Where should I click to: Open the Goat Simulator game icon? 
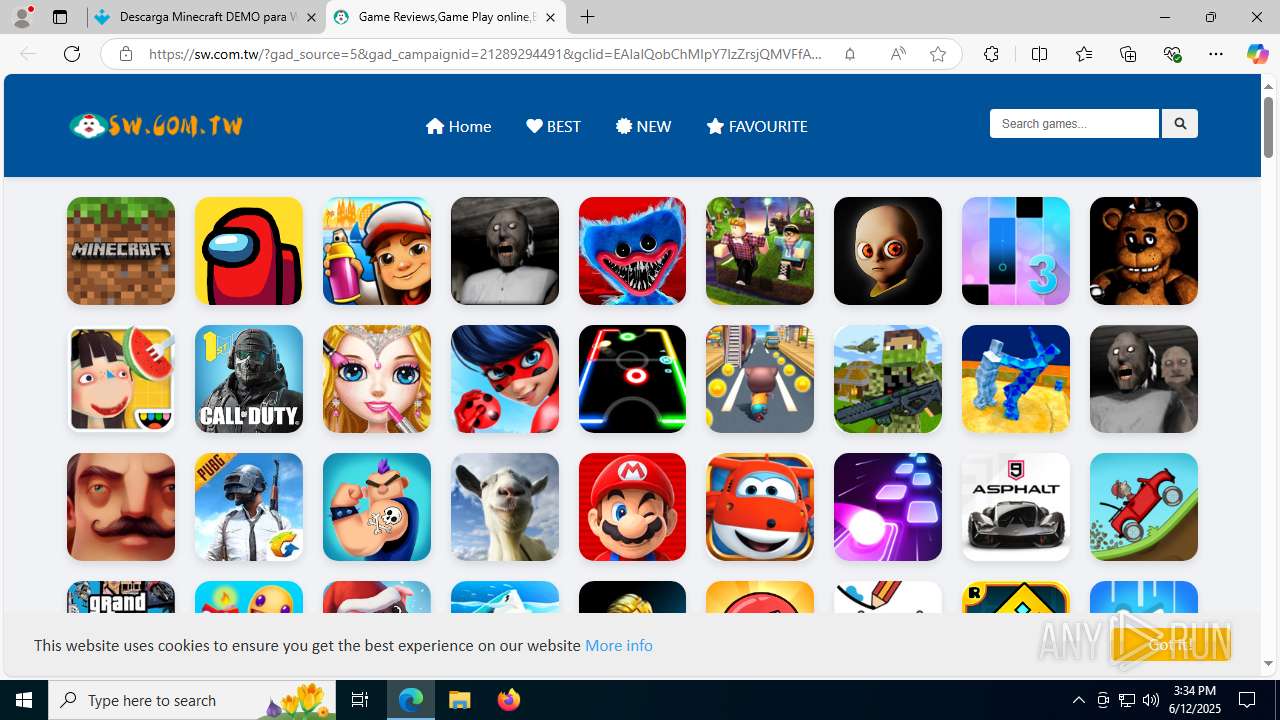pos(505,507)
